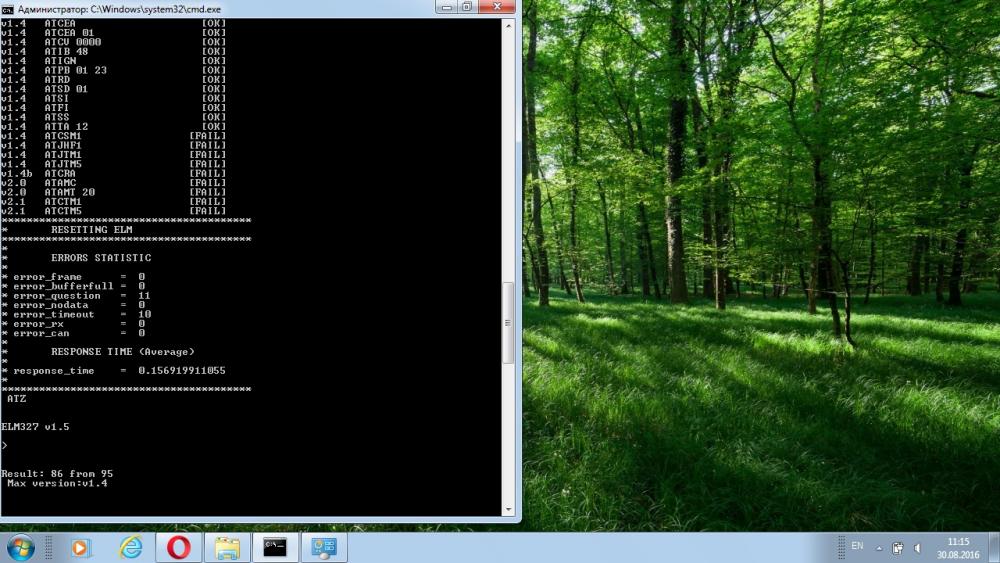Click the 'RESETTING ELM' heading
Viewport: 1000px width, 563px height.
point(92,230)
